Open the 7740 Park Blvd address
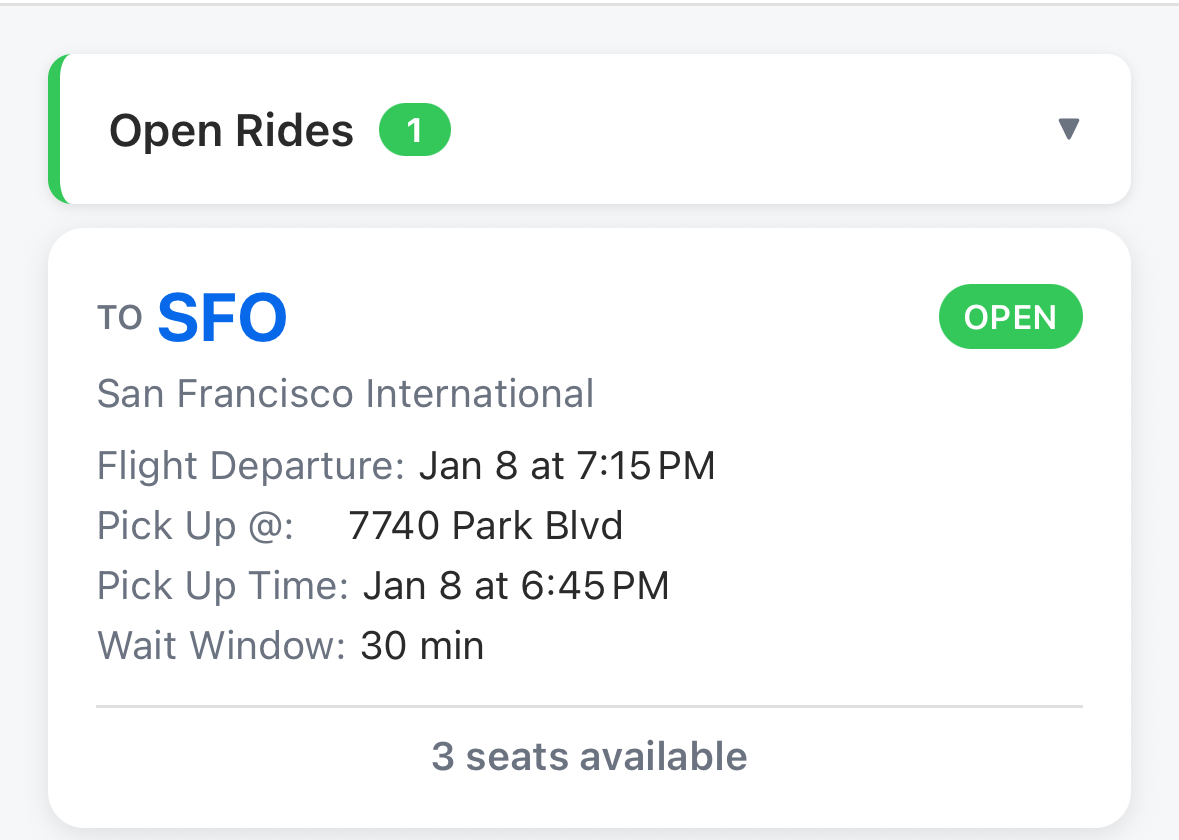Image resolution: width=1179 pixels, height=840 pixels. tap(485, 526)
